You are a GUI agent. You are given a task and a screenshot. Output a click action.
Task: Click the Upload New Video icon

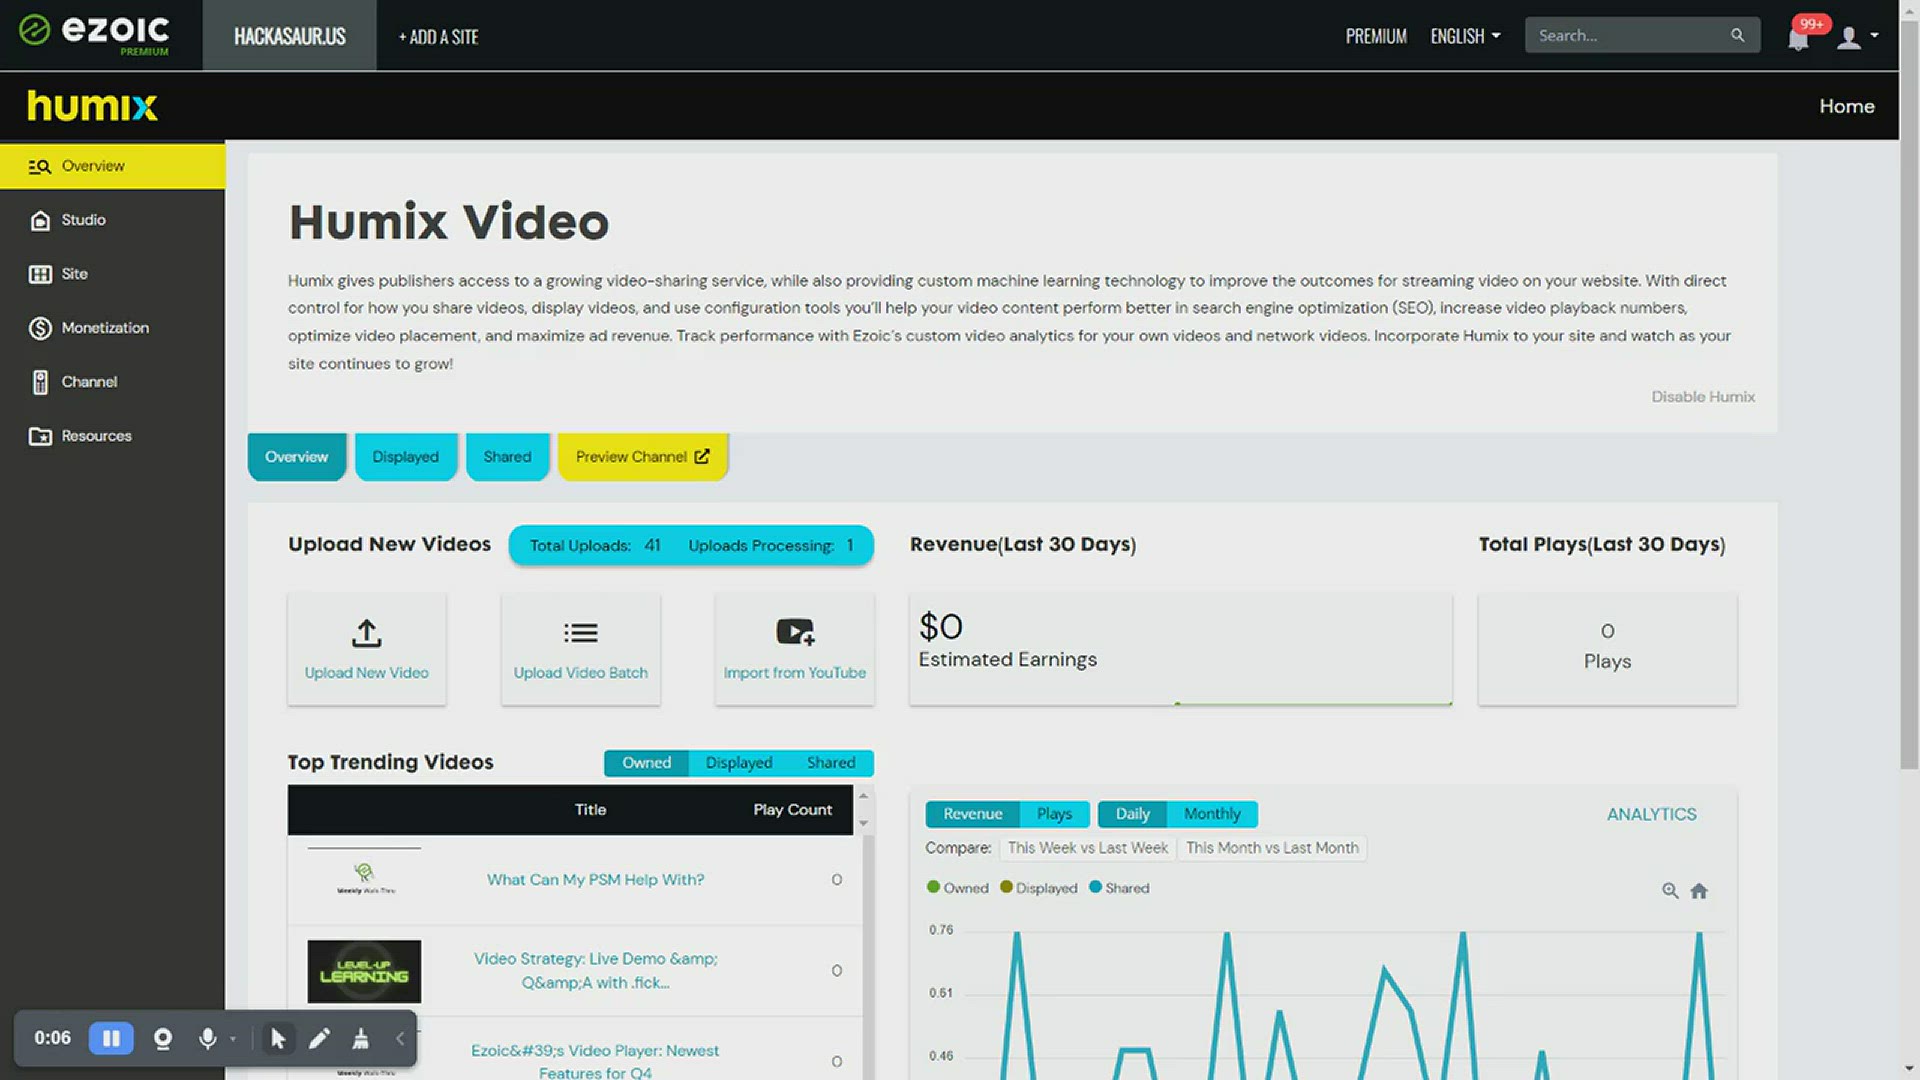tap(366, 633)
